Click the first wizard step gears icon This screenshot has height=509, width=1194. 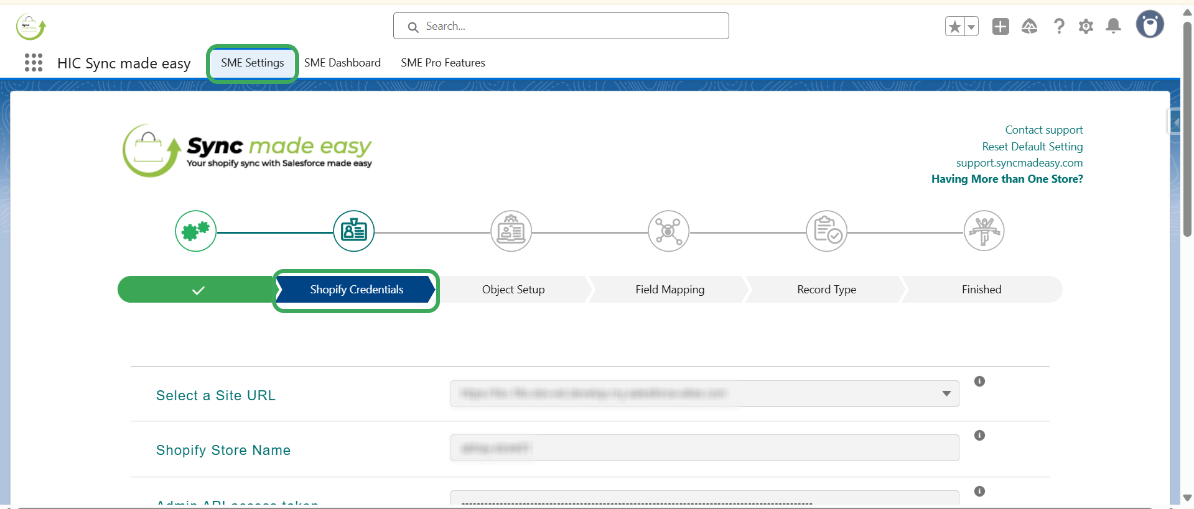click(196, 230)
